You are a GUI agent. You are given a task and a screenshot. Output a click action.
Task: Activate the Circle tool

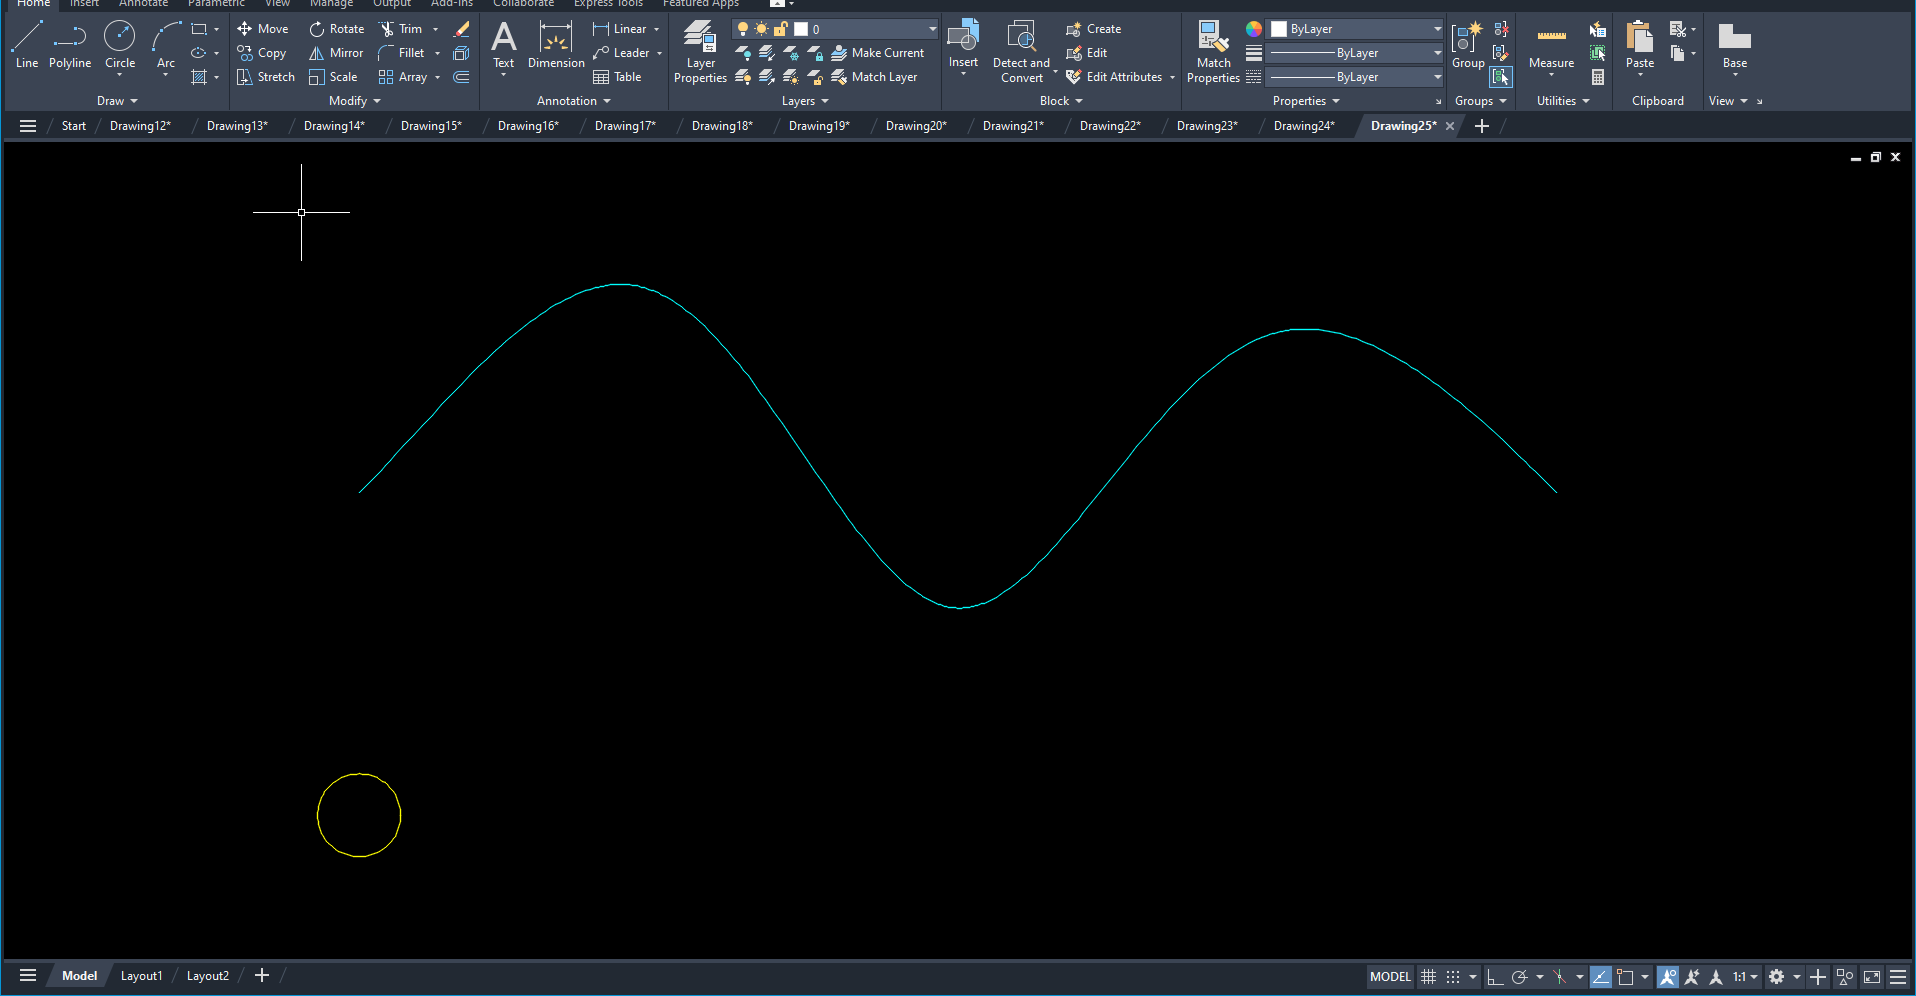tap(120, 46)
